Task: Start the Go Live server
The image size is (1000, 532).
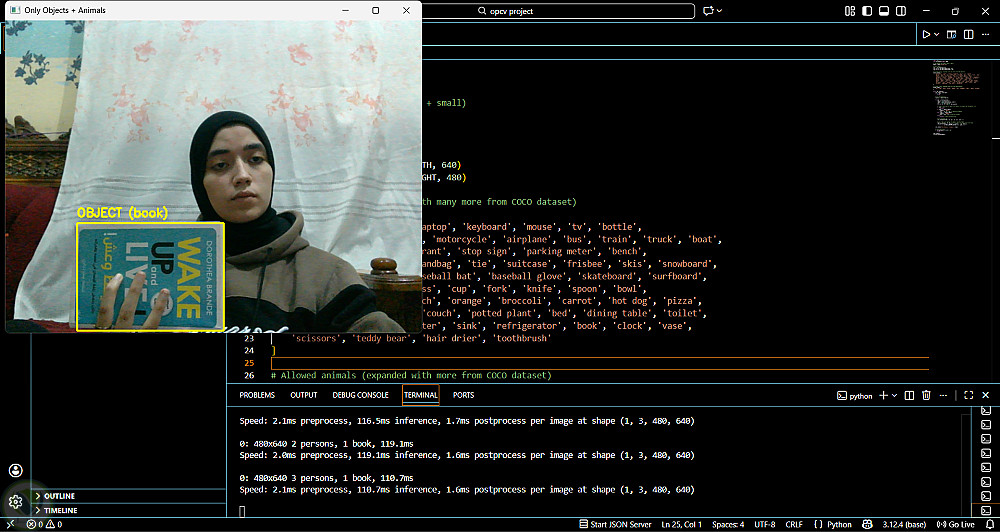Action: click(x=955, y=524)
